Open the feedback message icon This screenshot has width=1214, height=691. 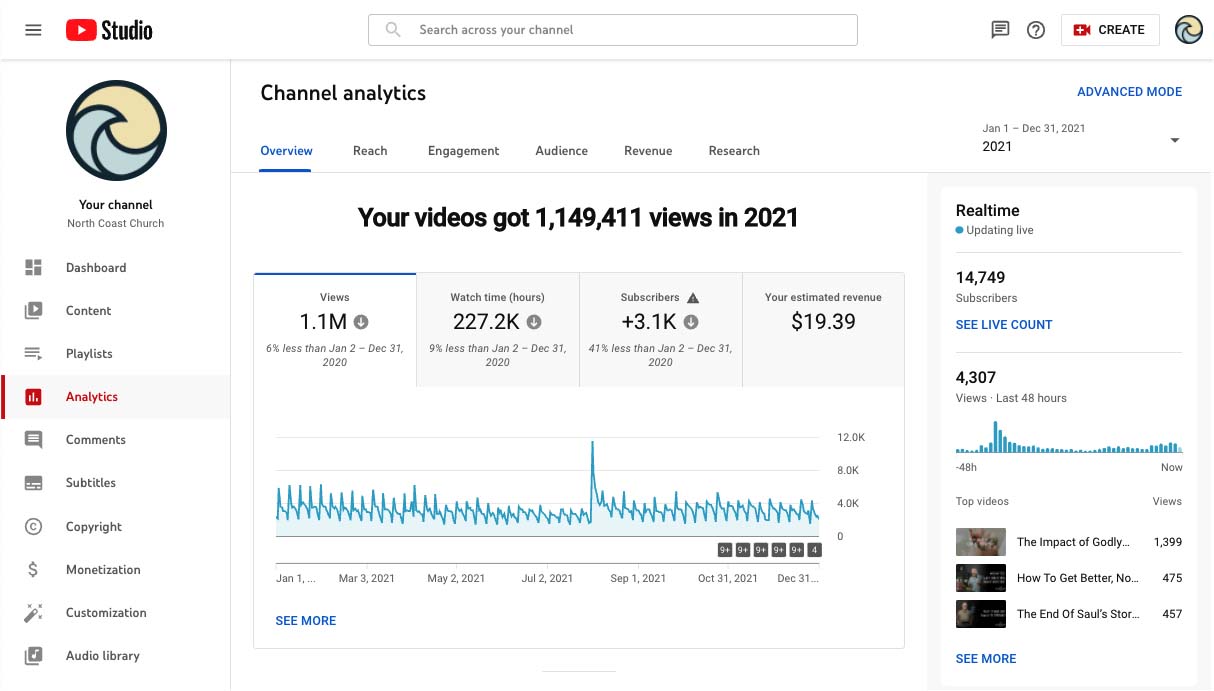(1000, 30)
